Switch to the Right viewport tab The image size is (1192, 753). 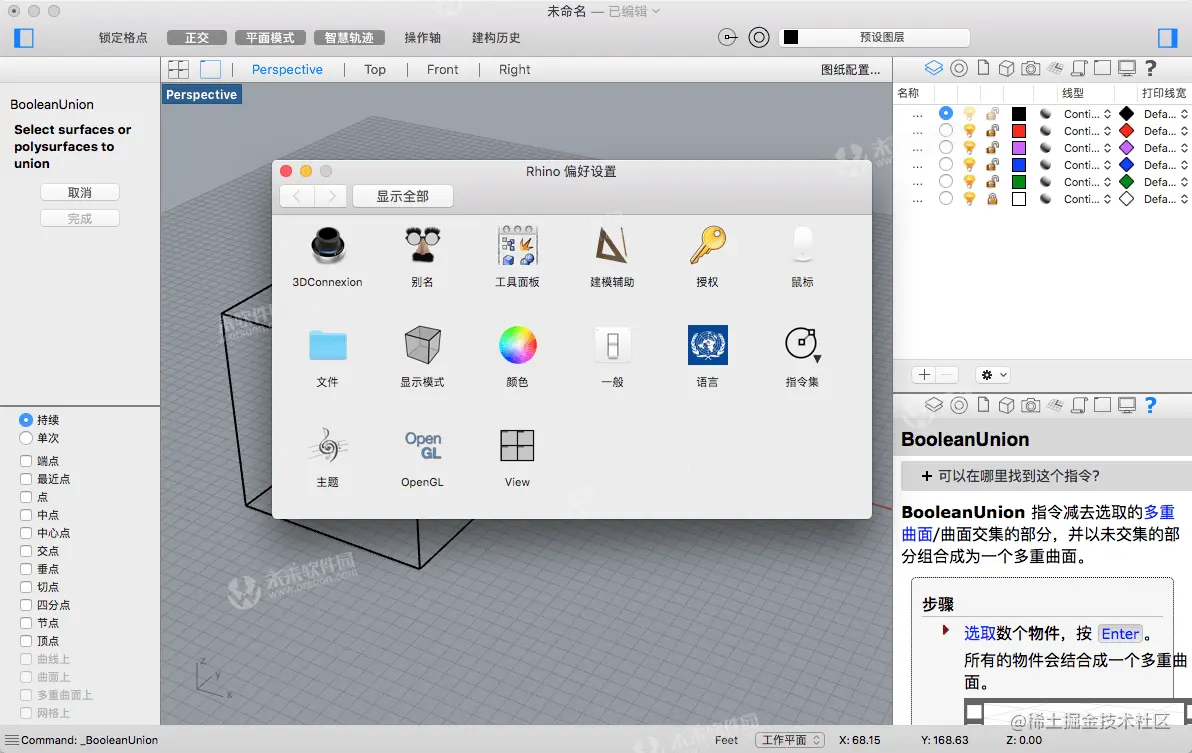coord(515,69)
